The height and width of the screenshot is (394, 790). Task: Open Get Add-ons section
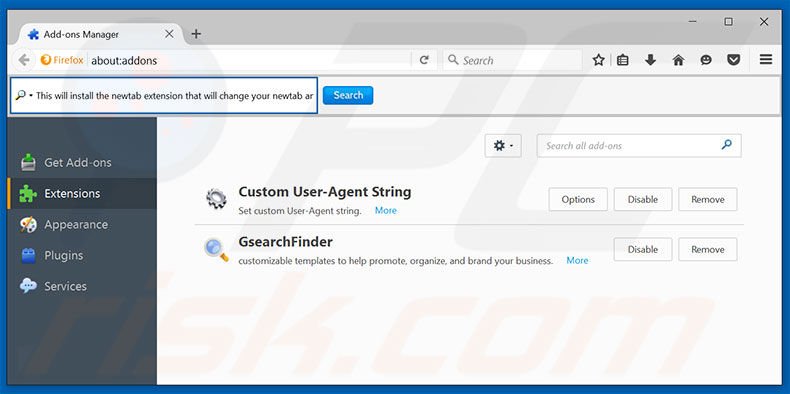point(82,162)
